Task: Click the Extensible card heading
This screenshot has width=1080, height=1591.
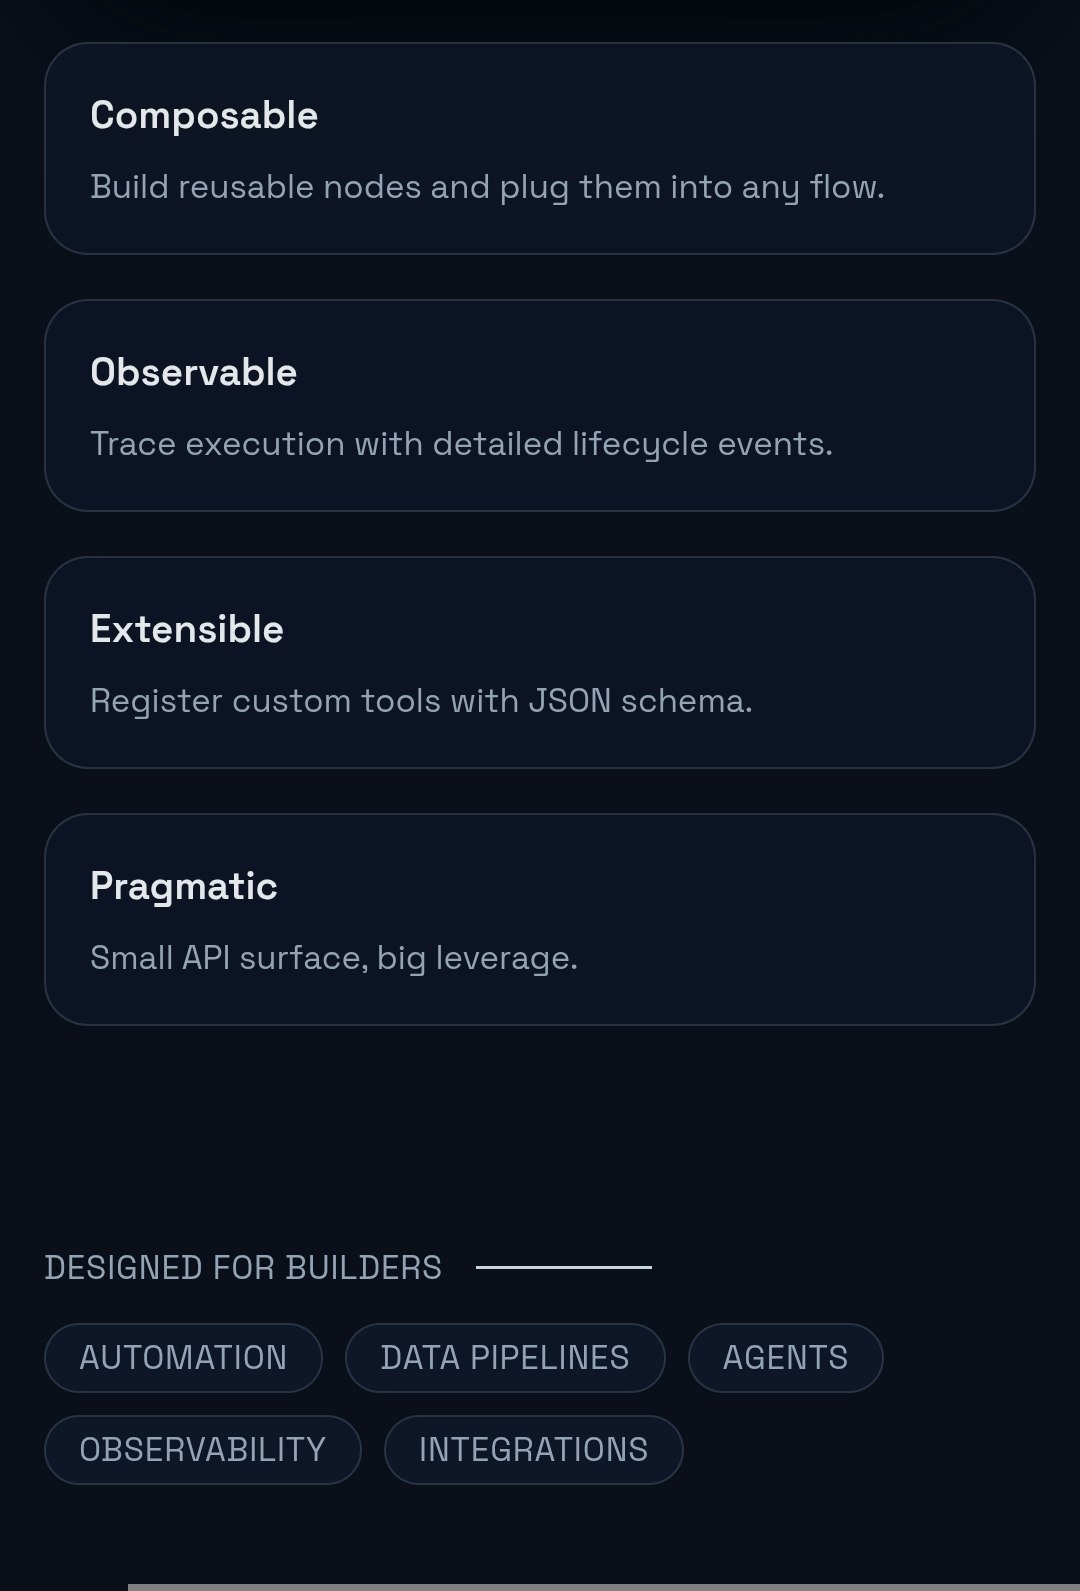Action: 186,629
